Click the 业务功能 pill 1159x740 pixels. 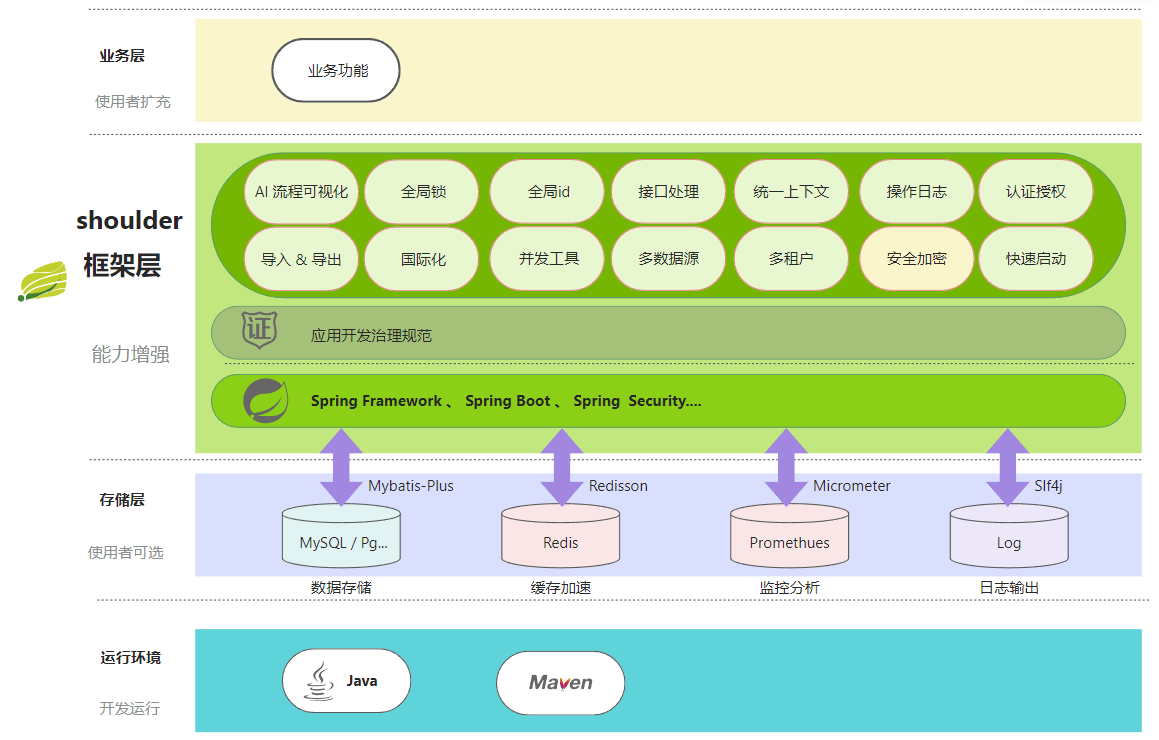[336, 70]
